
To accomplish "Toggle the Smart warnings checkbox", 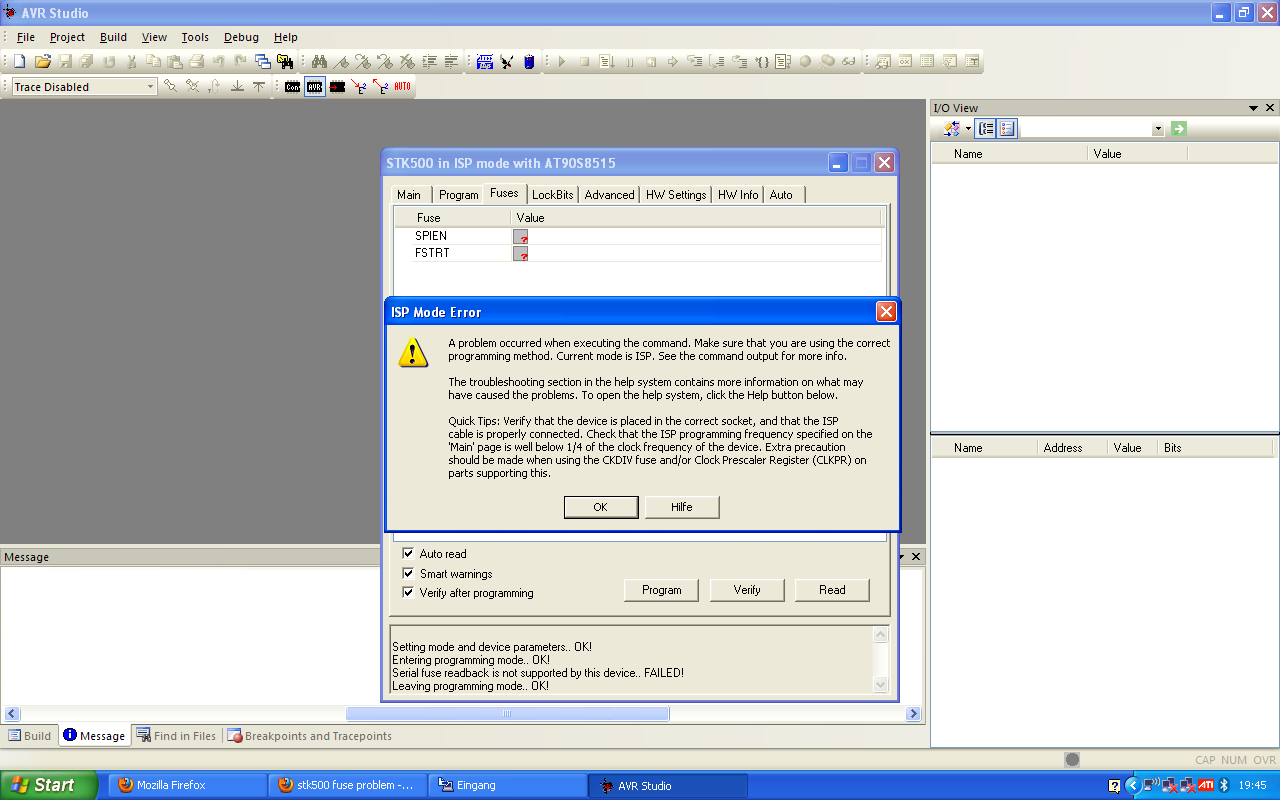I will point(408,573).
